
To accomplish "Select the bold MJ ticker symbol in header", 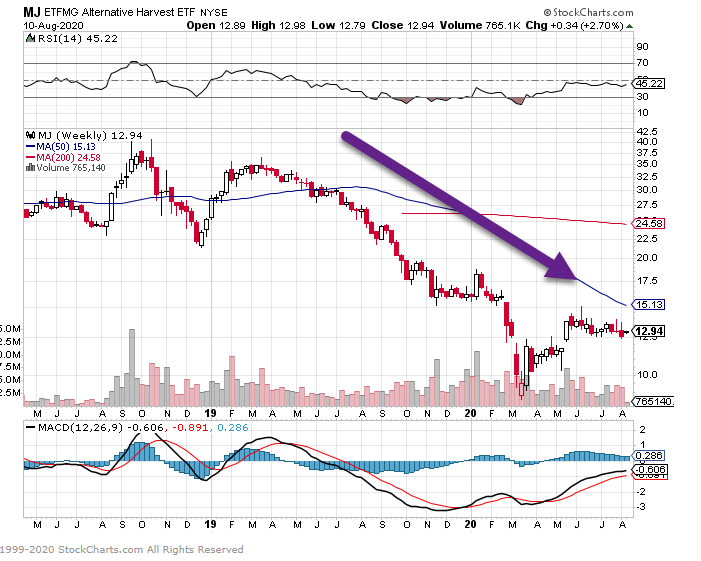I will 32,12.
